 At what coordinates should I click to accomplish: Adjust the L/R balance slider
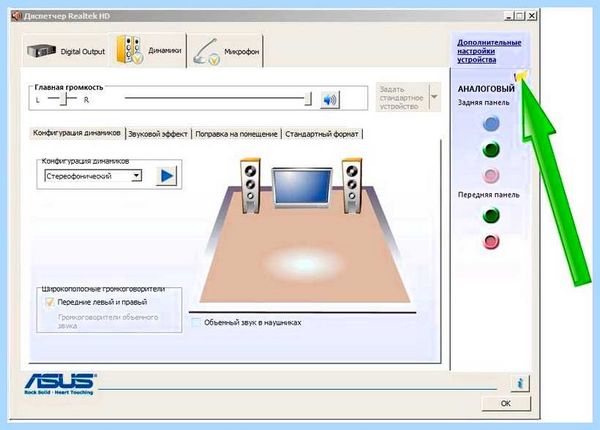(x=64, y=99)
